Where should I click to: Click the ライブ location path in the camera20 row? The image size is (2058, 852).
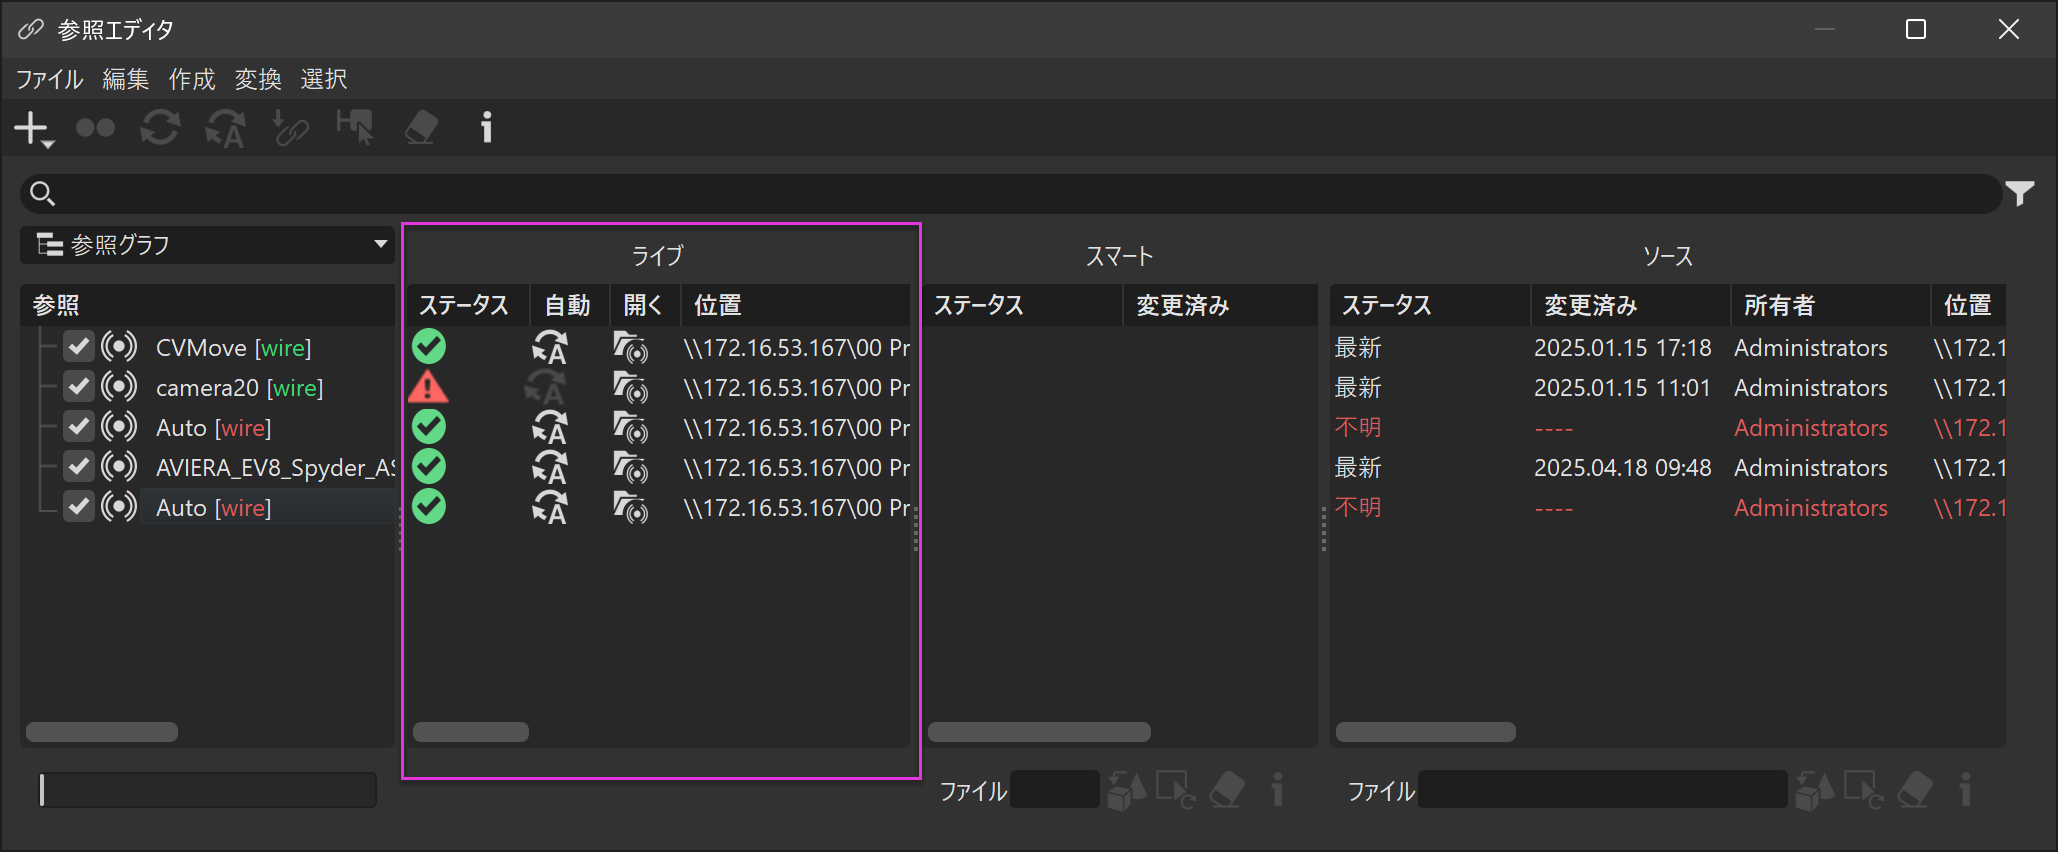[797, 387]
